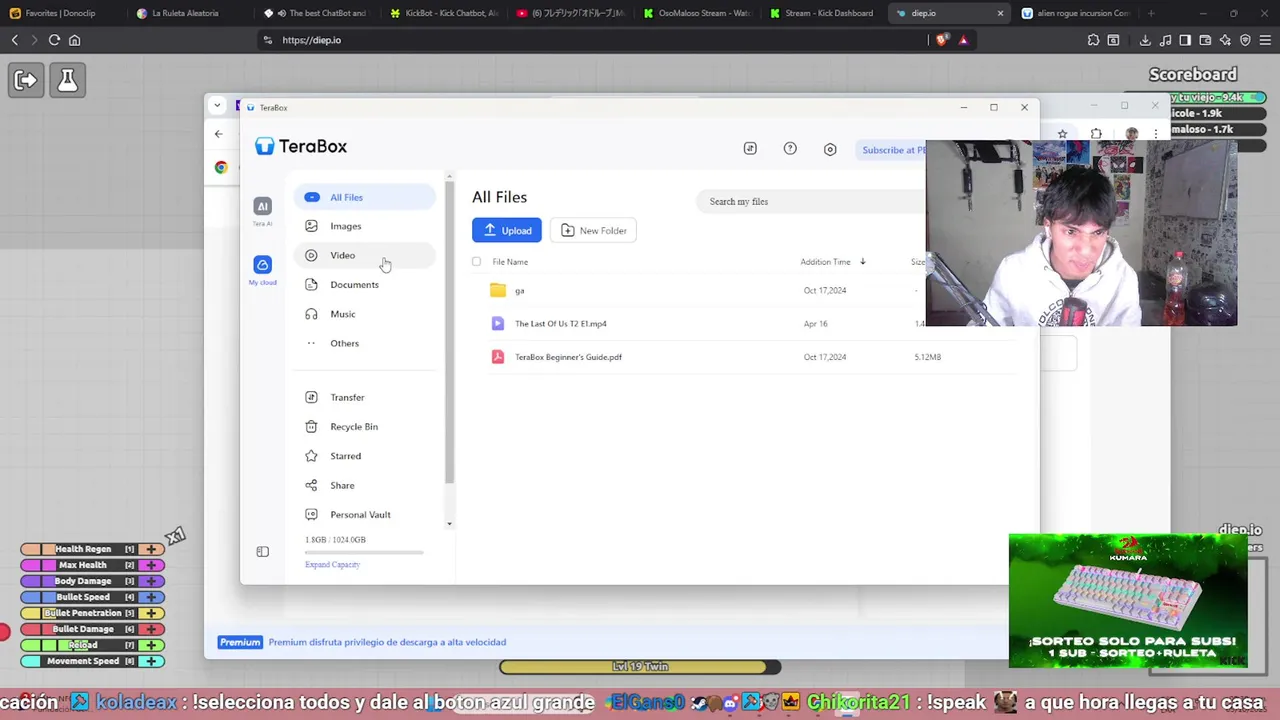Select All Files in sidebar
Screen dimensions: 1280x720
(x=365, y=197)
